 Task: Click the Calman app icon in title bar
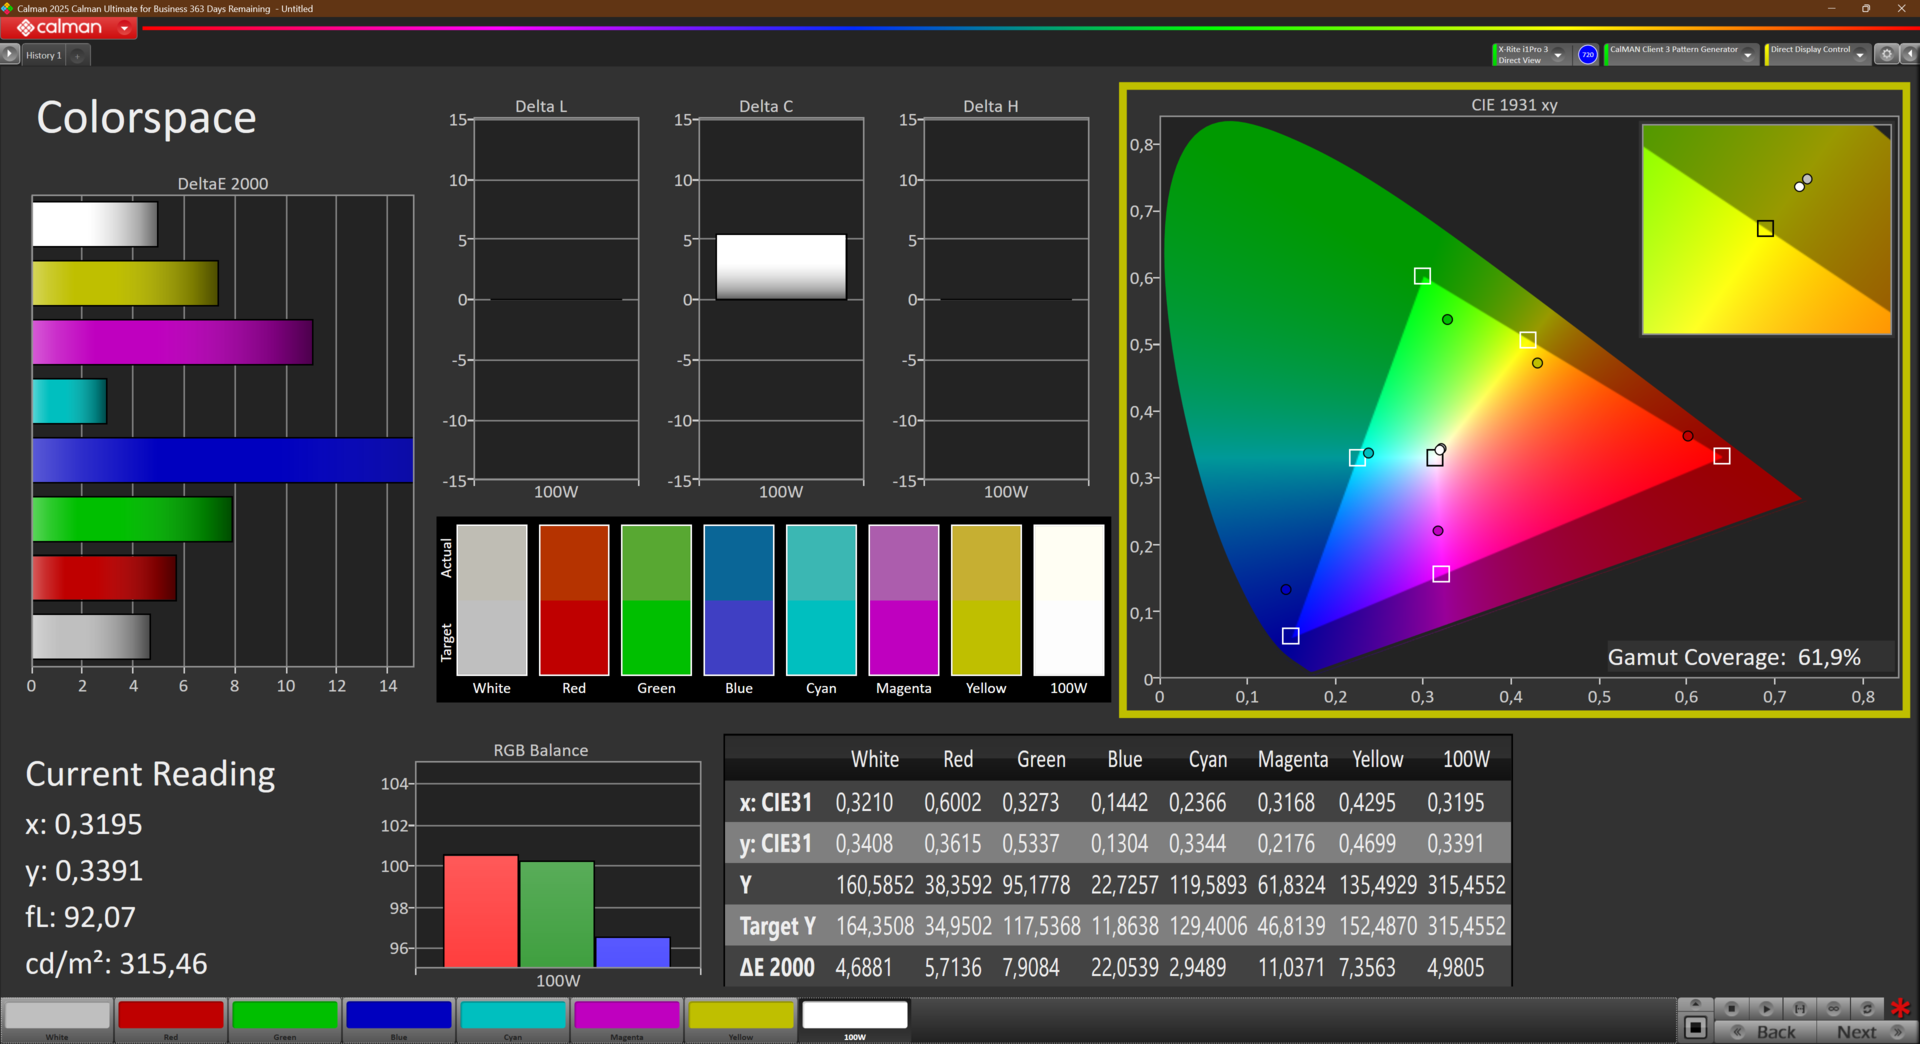(8, 8)
